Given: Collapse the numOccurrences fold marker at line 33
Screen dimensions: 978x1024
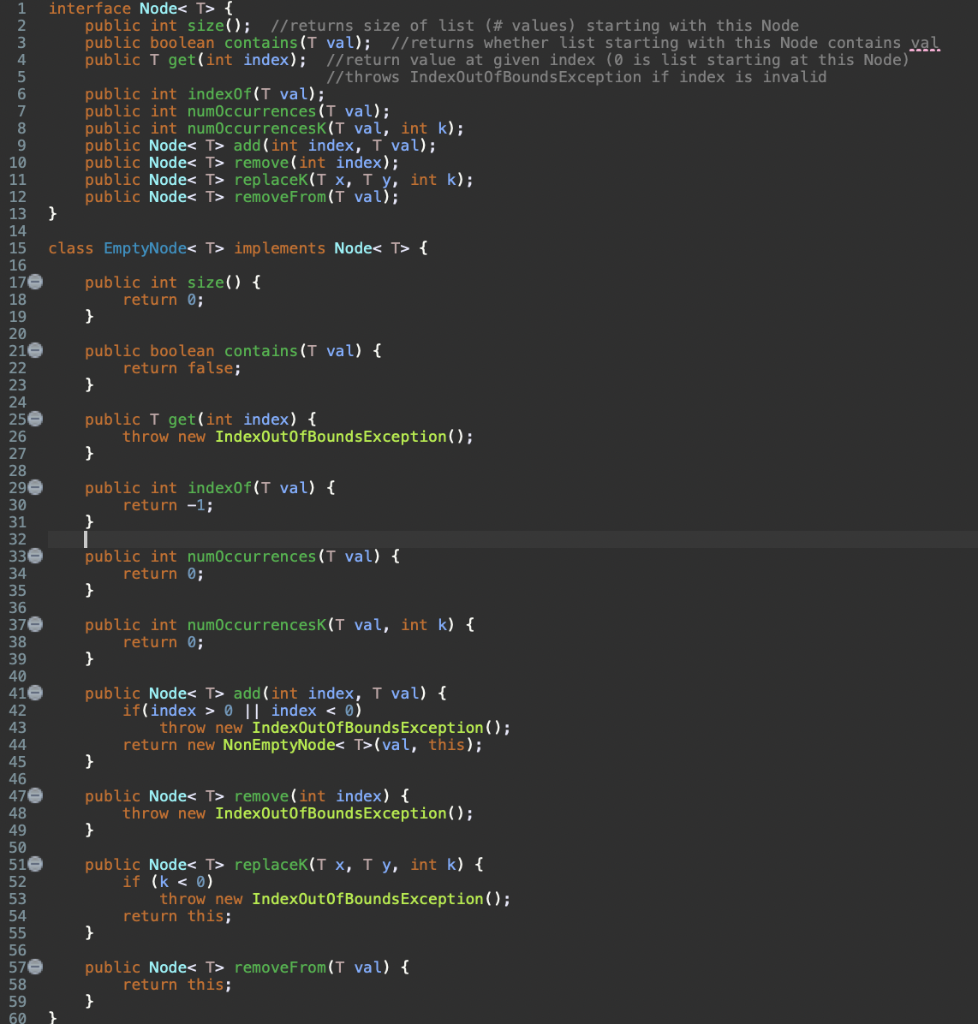Looking at the screenshot, I should pyautogui.click(x=35, y=556).
